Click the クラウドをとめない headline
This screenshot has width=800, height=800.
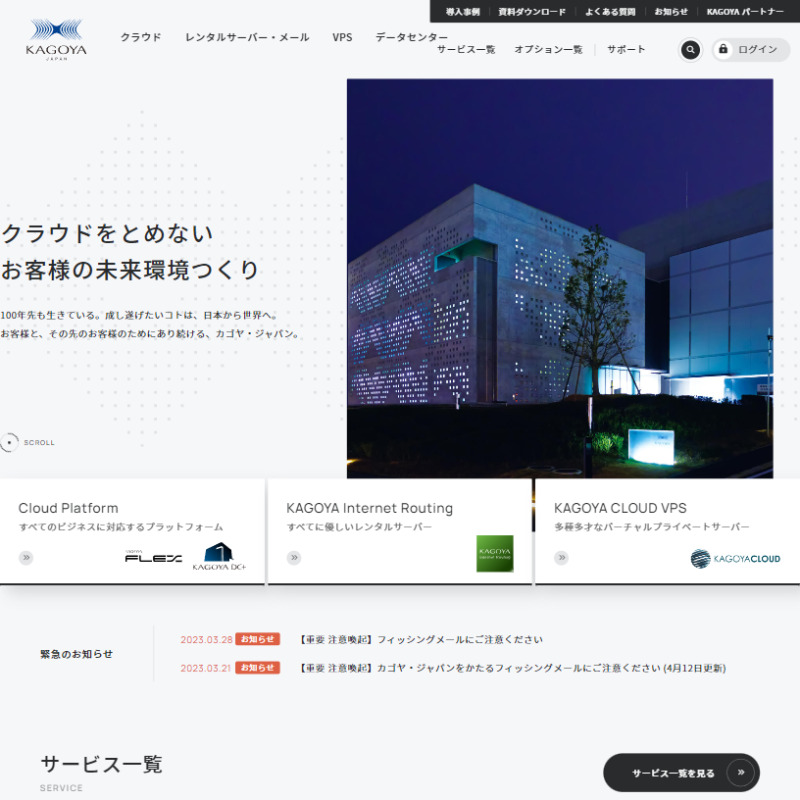pos(107,233)
